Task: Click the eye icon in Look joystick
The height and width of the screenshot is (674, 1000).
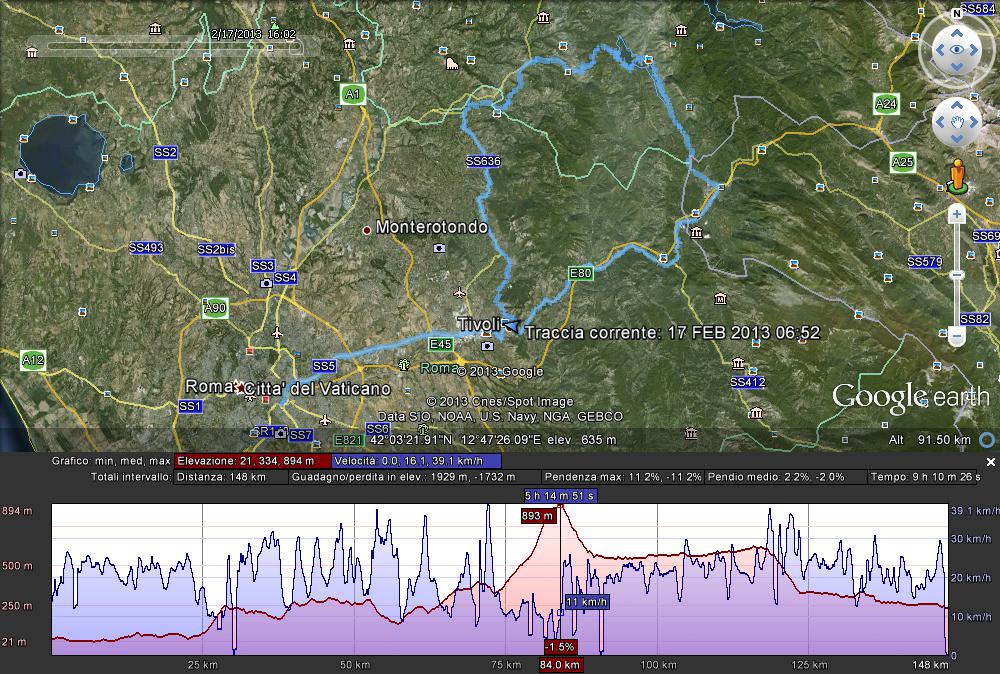Action: [957, 50]
